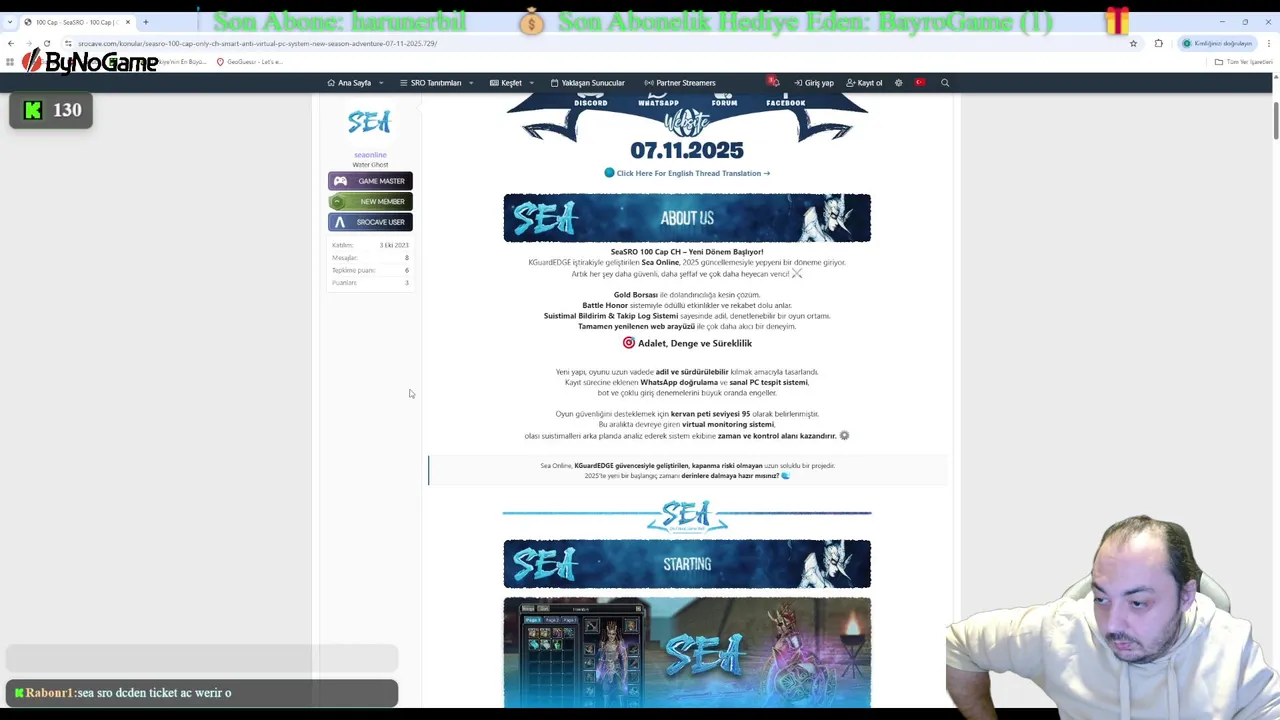Open the Chrome three-dot menu
This screenshot has height=720, width=1280.
tap(1270, 43)
